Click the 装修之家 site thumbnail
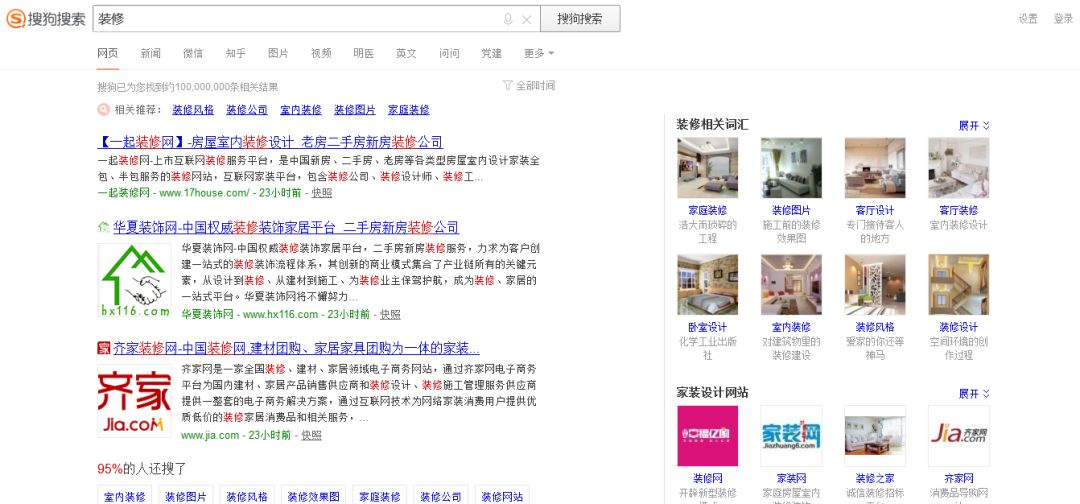 (875, 436)
